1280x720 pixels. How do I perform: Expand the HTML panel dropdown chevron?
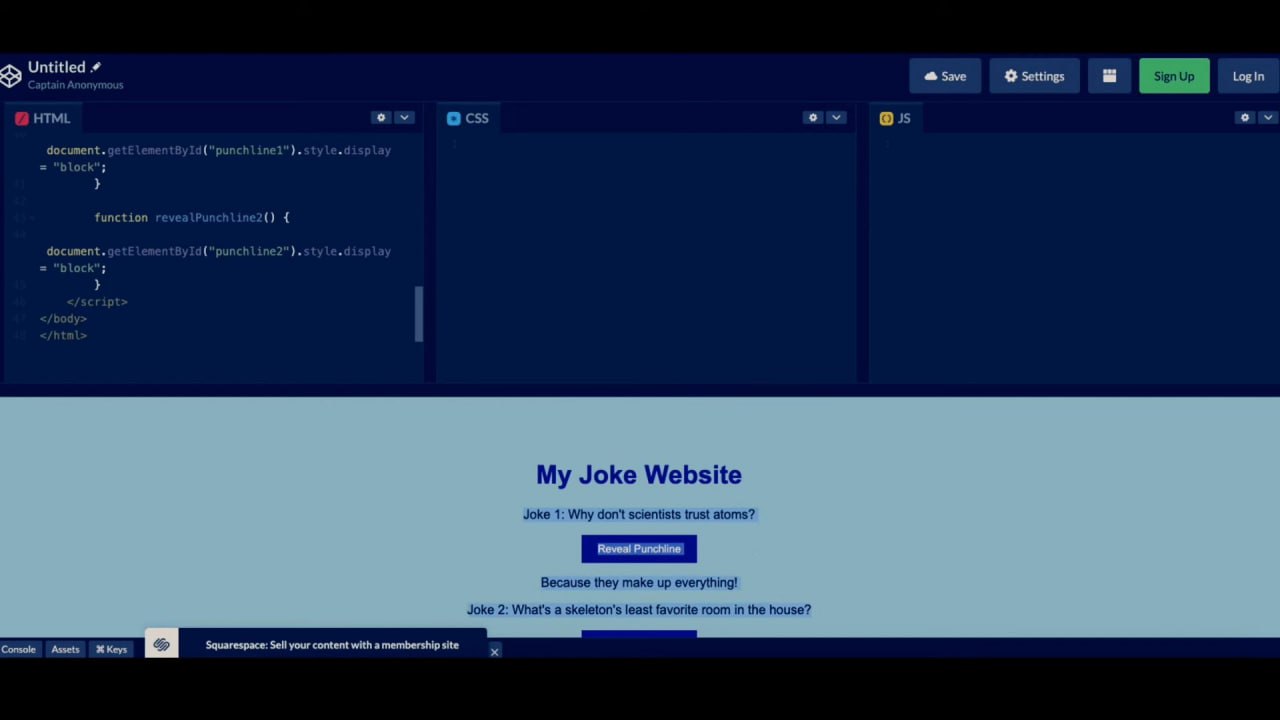click(x=404, y=118)
